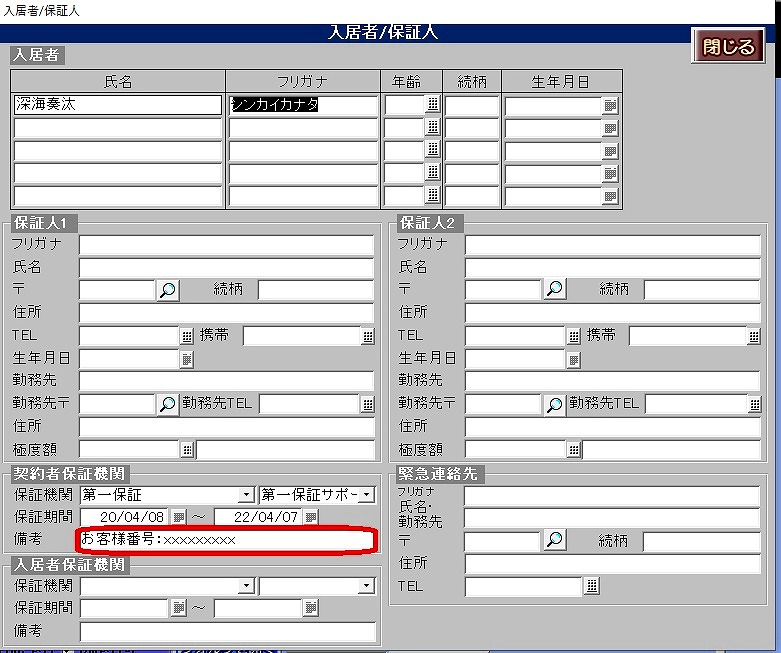Open 入居者保証機関 保証機関 dropdown

click(x=246, y=586)
